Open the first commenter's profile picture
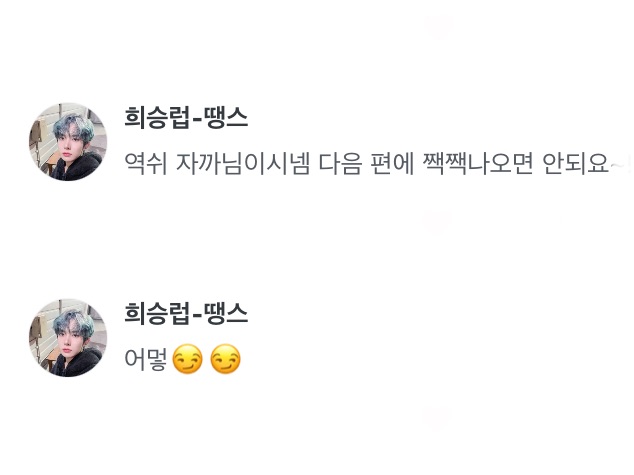The width and height of the screenshot is (634, 475). click(68, 141)
